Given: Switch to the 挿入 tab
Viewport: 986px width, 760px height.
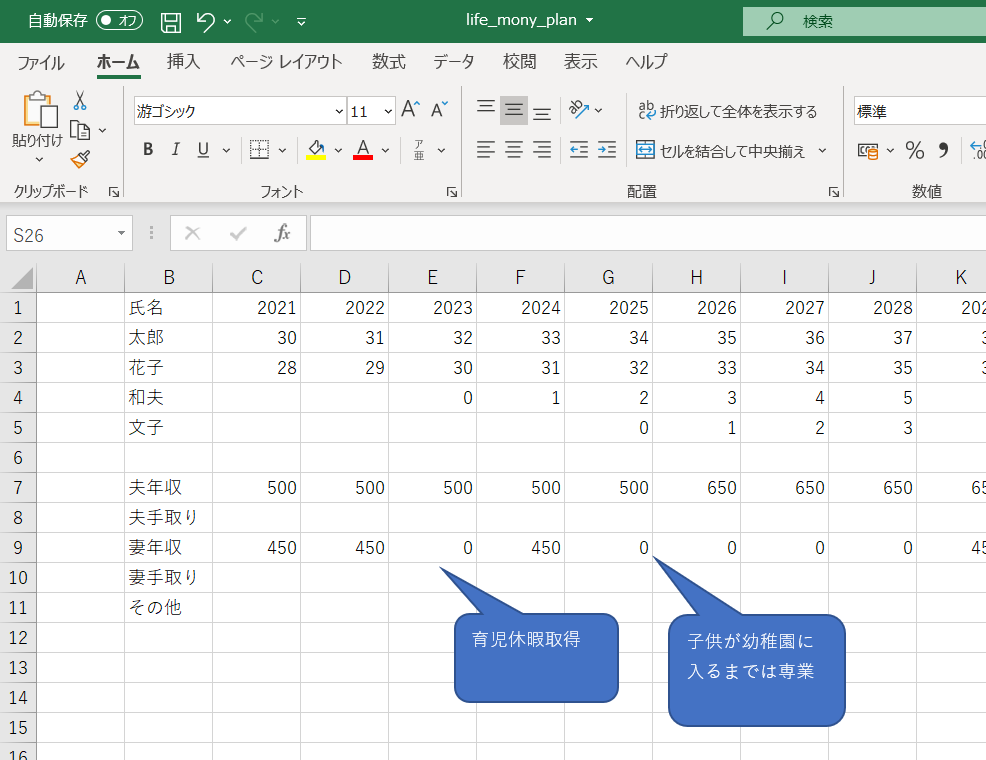Looking at the screenshot, I should (184, 61).
